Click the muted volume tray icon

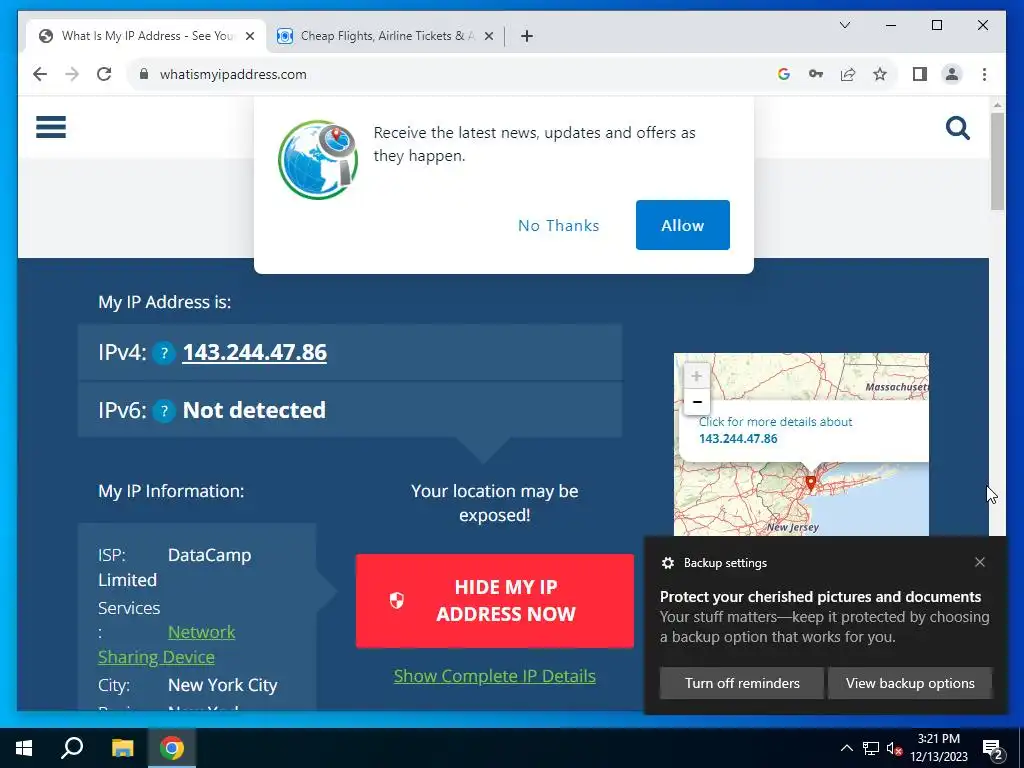tap(894, 748)
